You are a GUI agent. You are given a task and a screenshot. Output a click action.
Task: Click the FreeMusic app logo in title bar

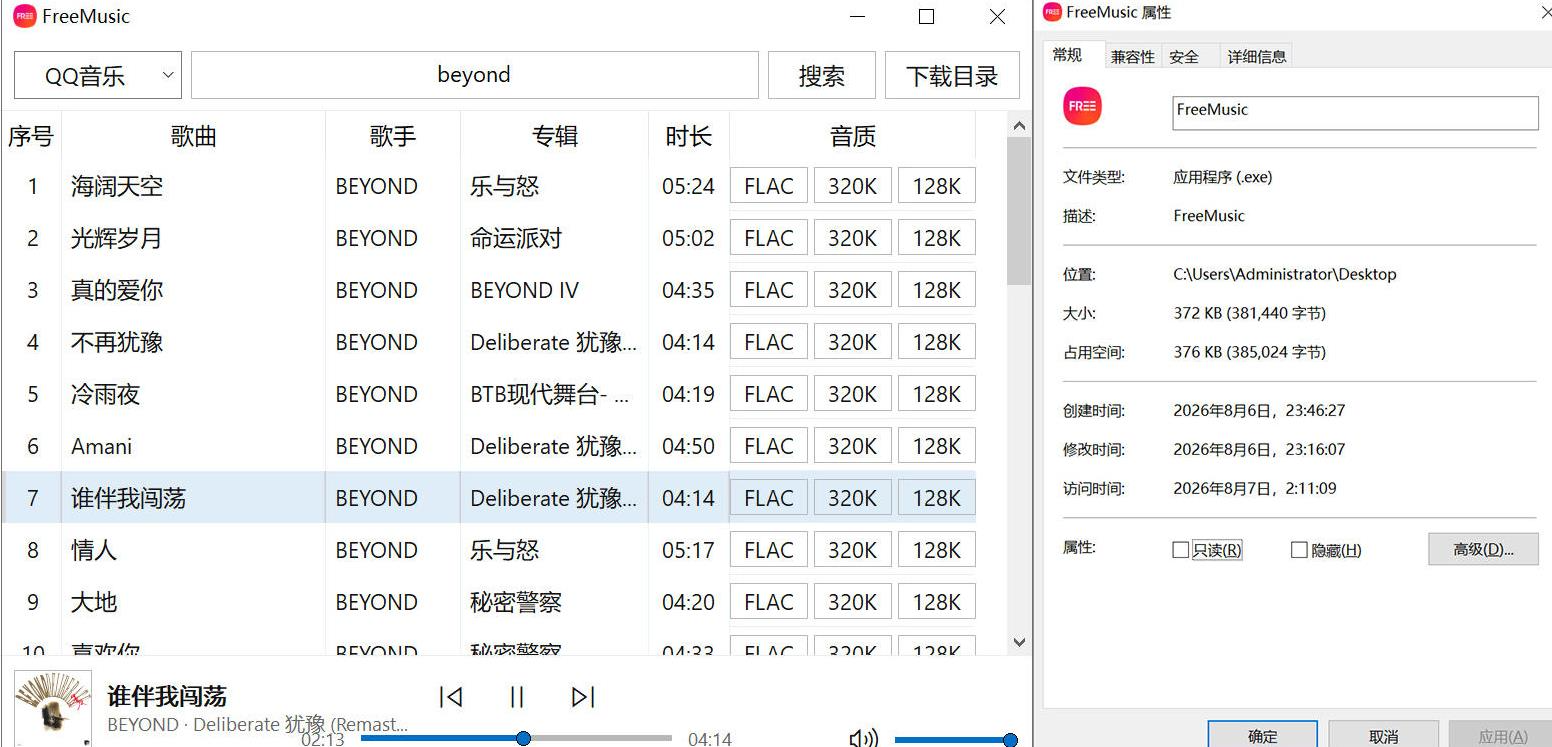point(25,16)
